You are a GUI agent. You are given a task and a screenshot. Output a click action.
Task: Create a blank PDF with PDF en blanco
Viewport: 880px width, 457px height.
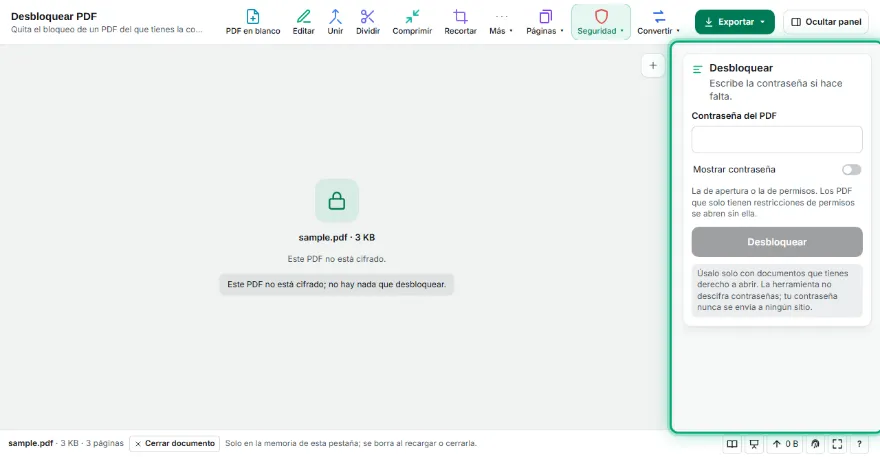coord(253,22)
